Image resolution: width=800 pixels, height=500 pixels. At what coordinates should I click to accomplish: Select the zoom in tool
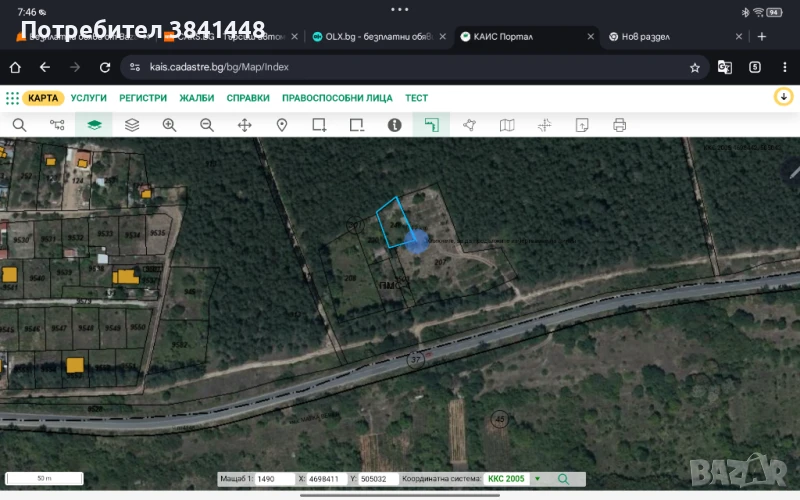(x=169, y=125)
